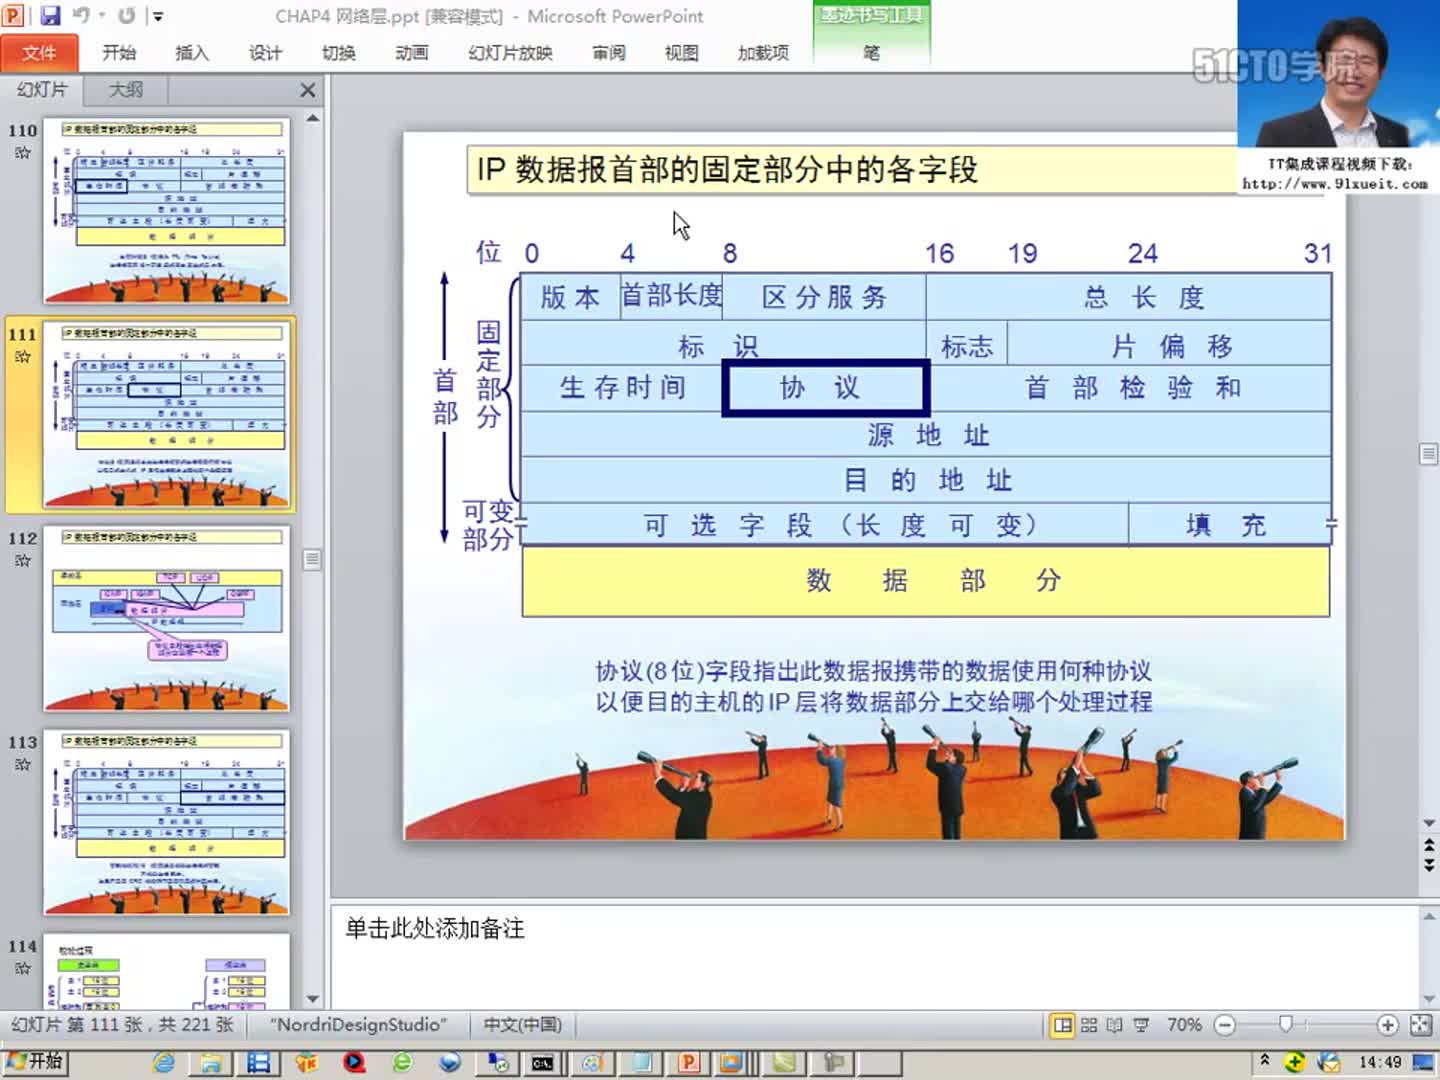
Task: Select slide 113 thumbnail
Action: coord(166,822)
